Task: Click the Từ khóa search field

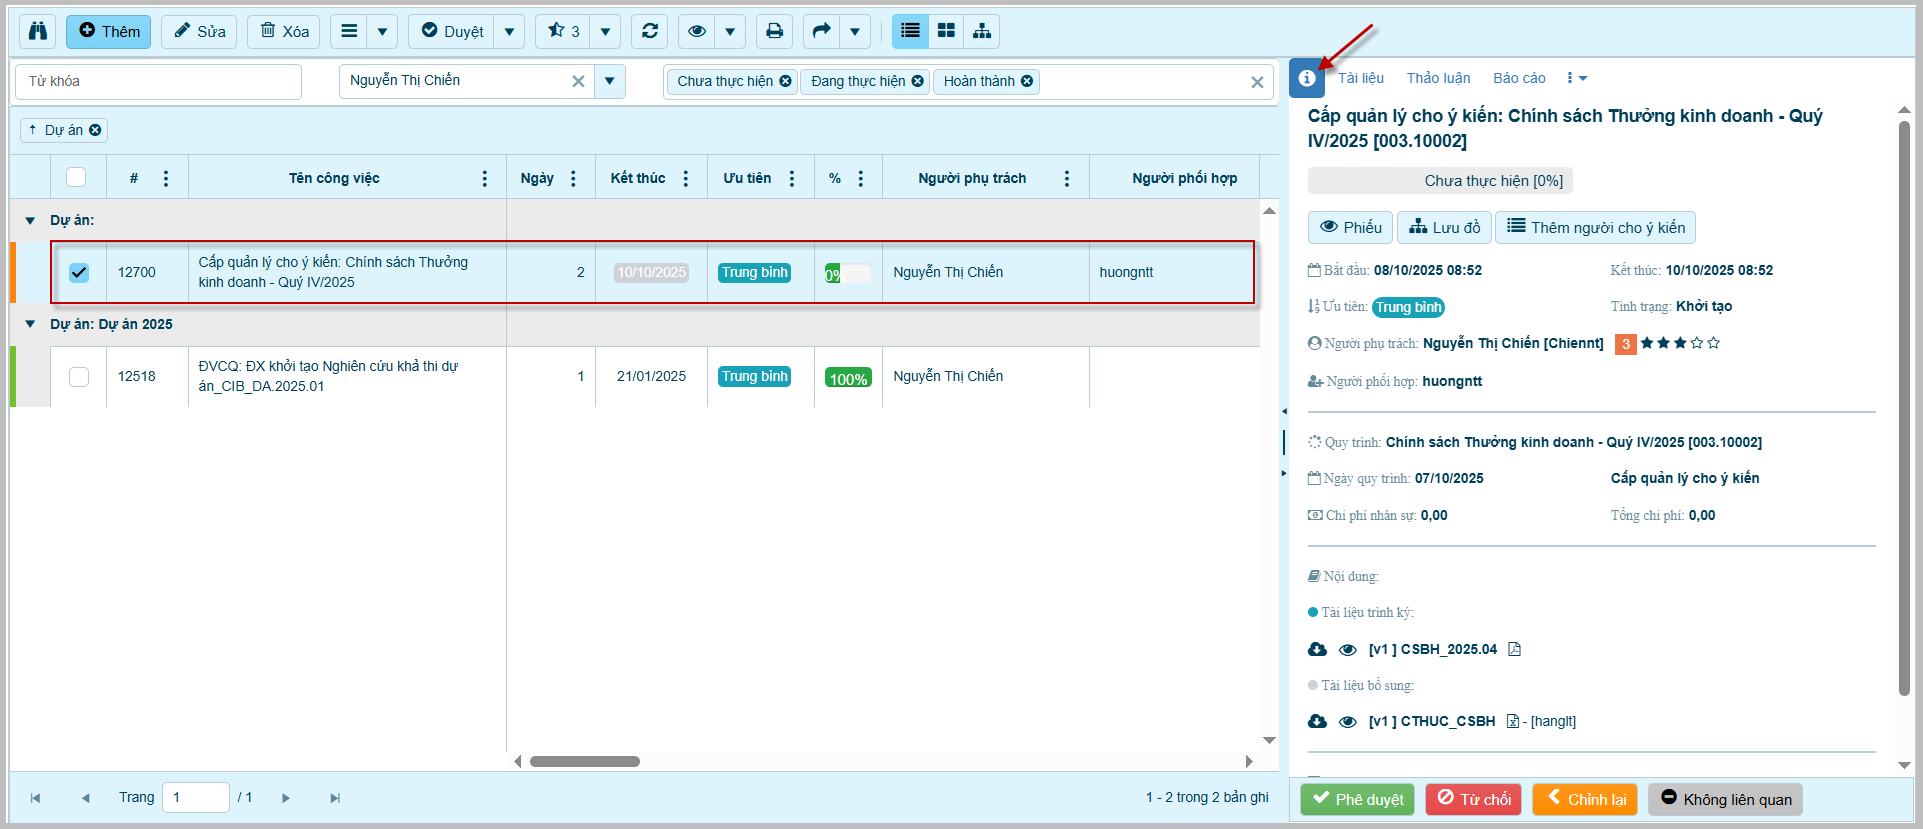Action: [x=158, y=81]
